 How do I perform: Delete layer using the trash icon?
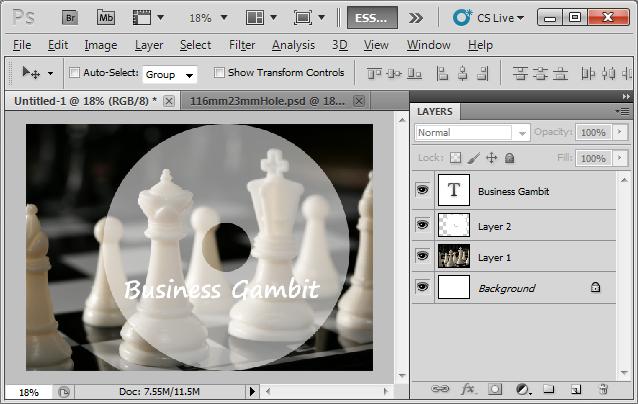602,388
